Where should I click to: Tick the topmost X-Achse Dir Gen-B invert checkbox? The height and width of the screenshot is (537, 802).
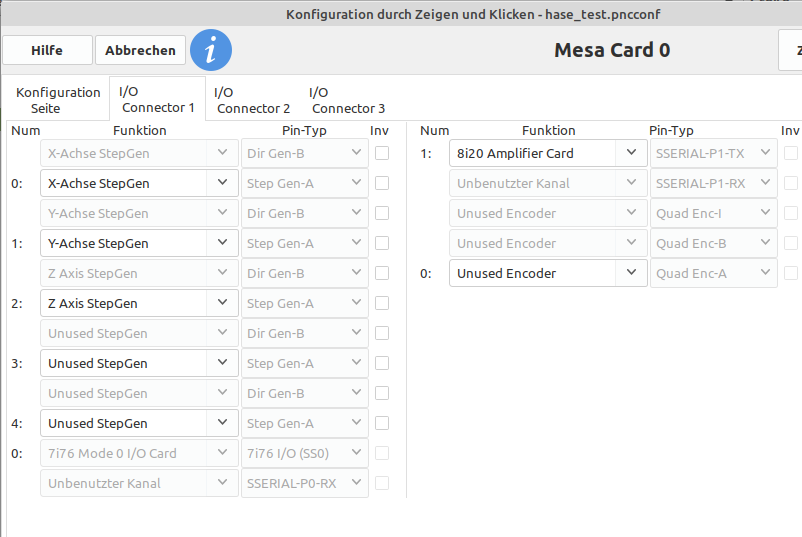click(x=382, y=153)
